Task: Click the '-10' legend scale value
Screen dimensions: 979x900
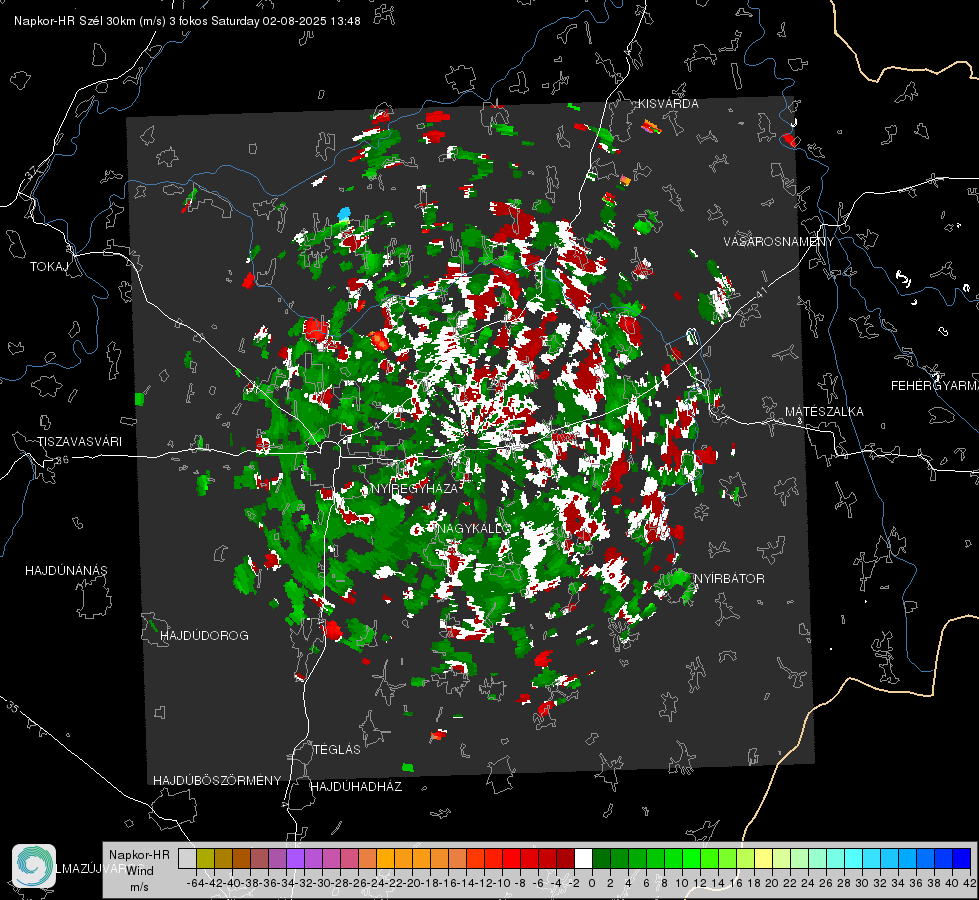Action: tap(501, 883)
